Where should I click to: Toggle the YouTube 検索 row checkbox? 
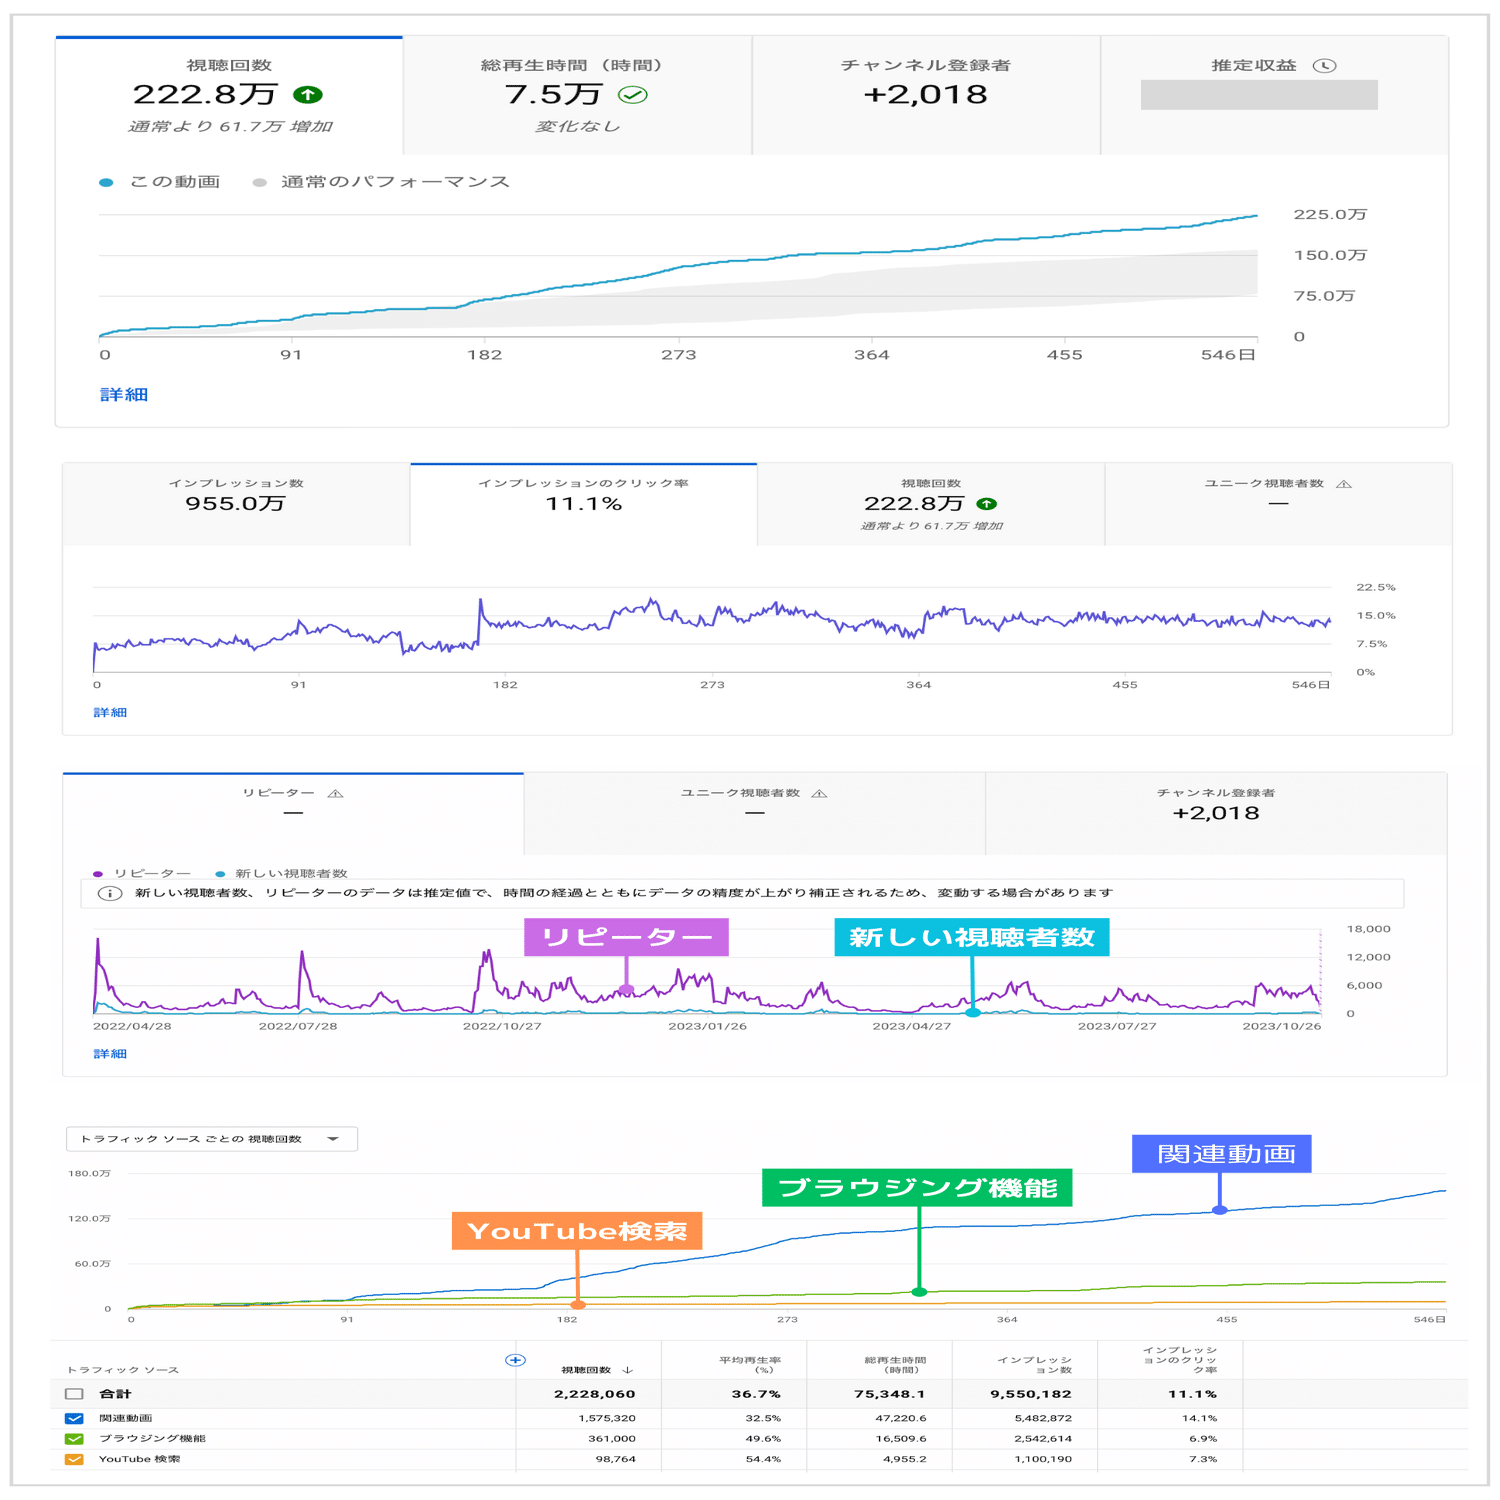pyautogui.click(x=74, y=1459)
